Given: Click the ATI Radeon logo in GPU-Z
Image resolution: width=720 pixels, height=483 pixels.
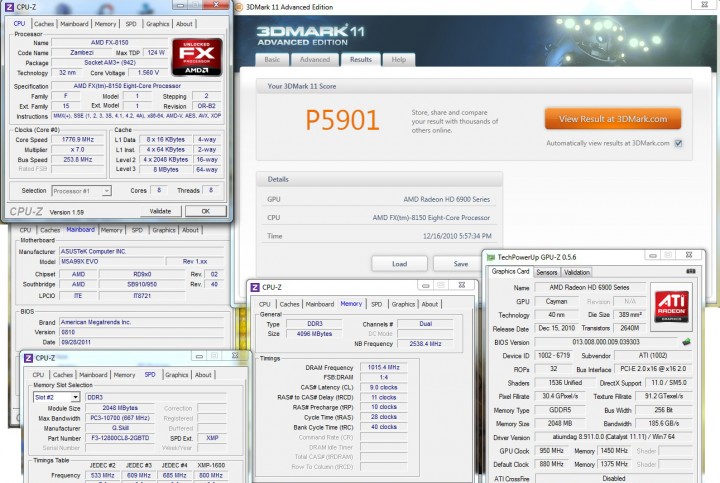Looking at the screenshot, I should click(x=671, y=307).
